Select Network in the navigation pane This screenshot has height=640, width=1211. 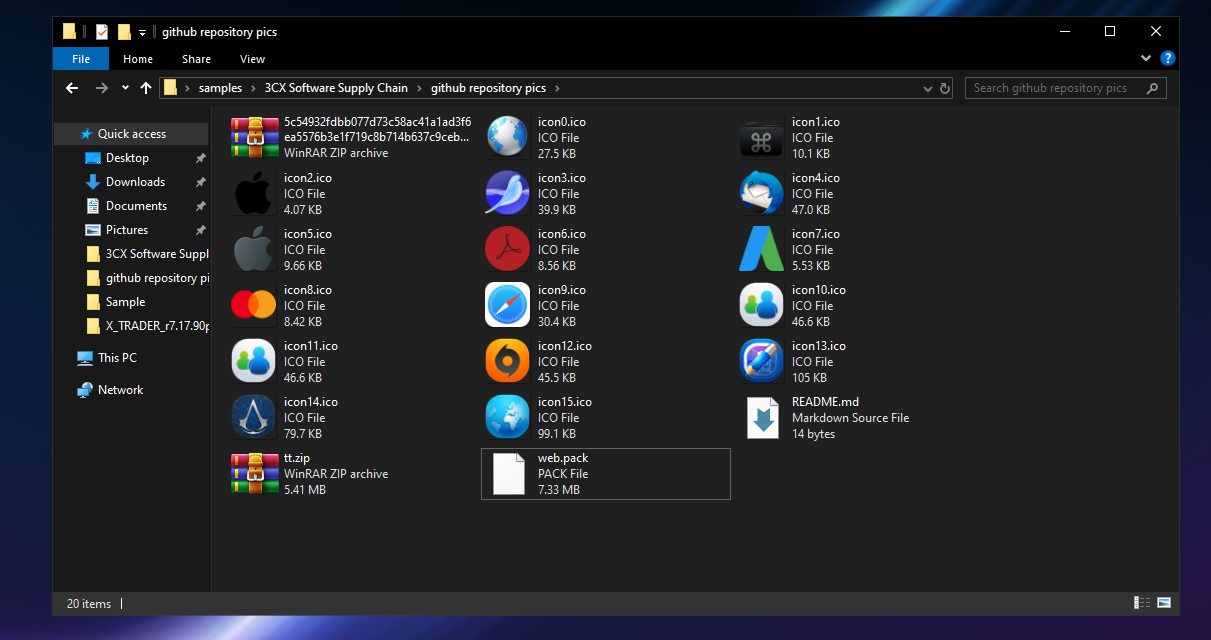point(120,390)
